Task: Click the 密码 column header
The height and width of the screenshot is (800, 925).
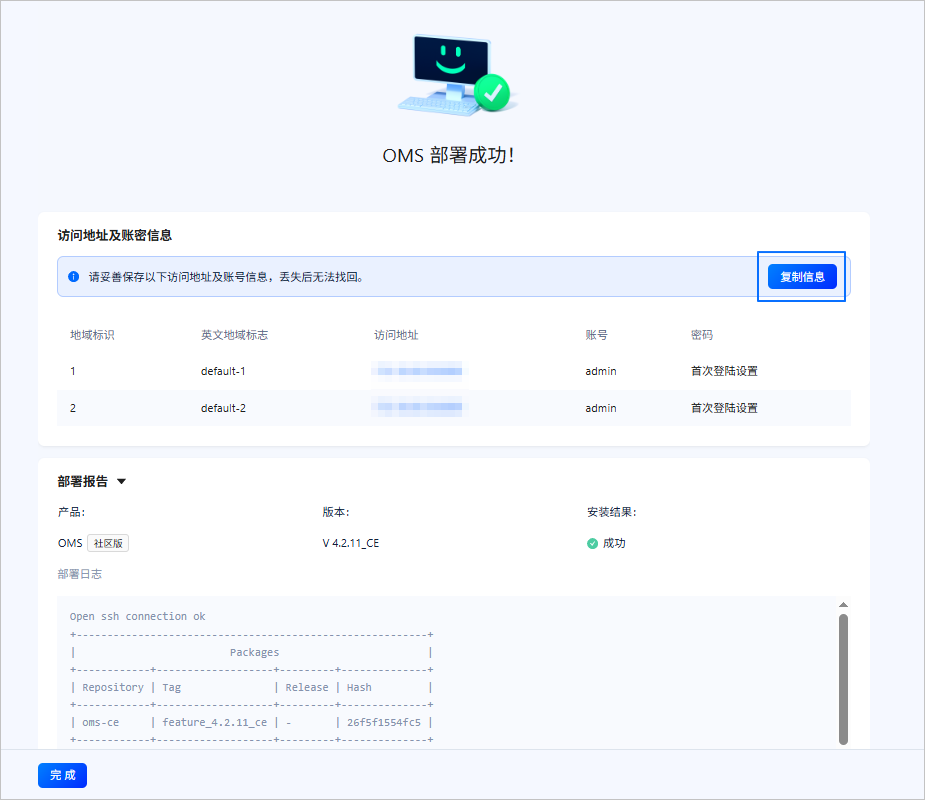Action: point(702,335)
